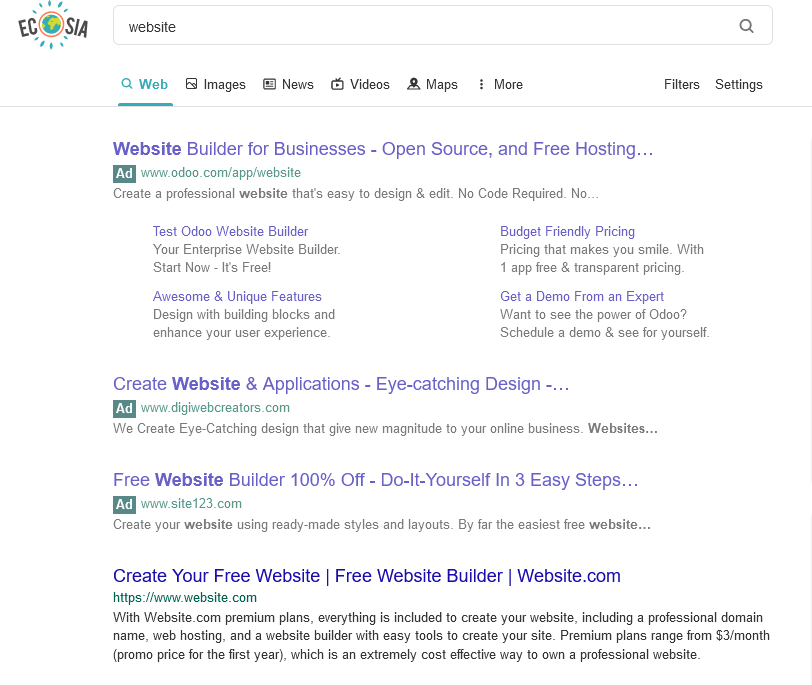Open 'Website Builder for Businesses' ad result
Viewport: 812px width, 685px height.
pyautogui.click(x=383, y=149)
